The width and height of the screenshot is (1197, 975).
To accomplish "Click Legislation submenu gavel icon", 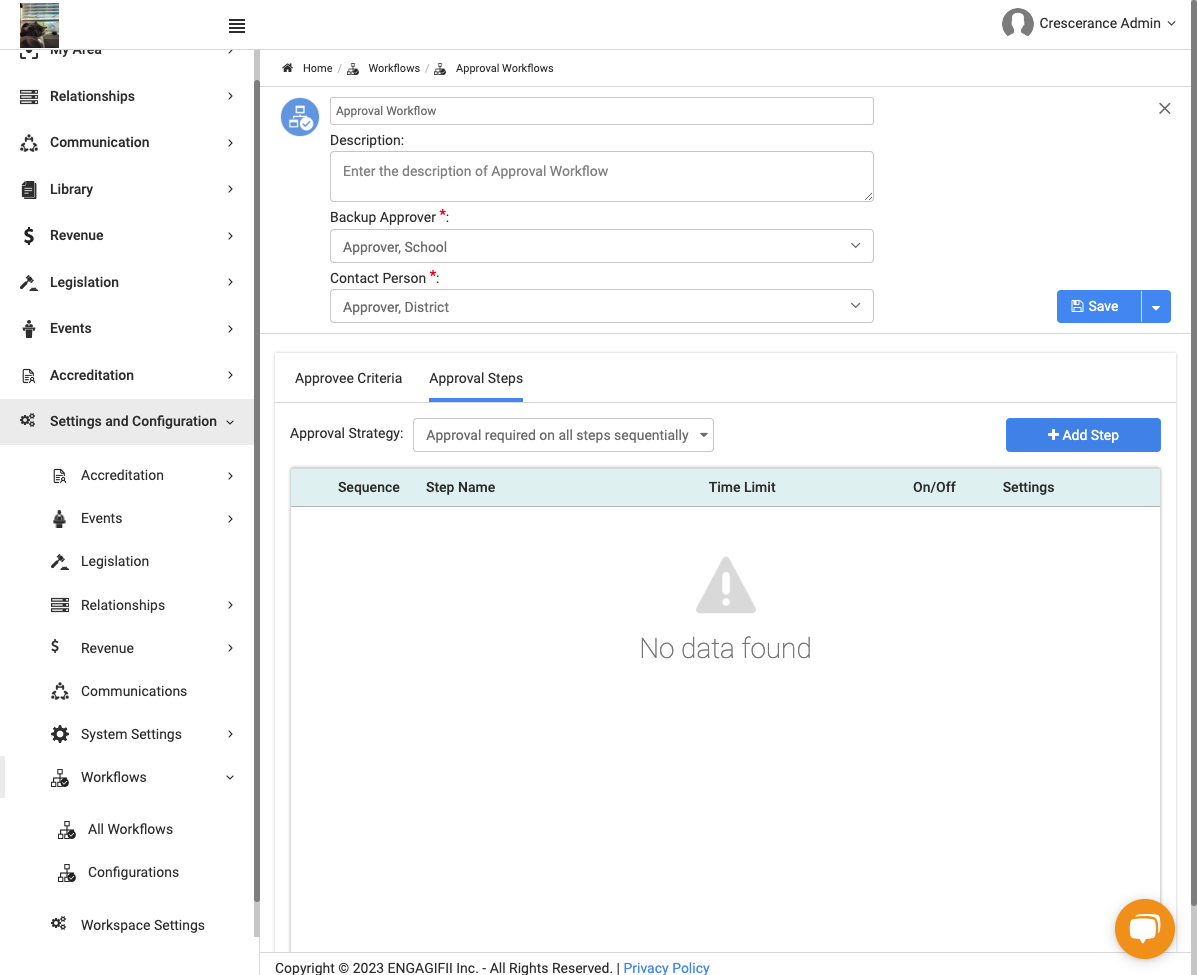I will pyautogui.click(x=60, y=562).
